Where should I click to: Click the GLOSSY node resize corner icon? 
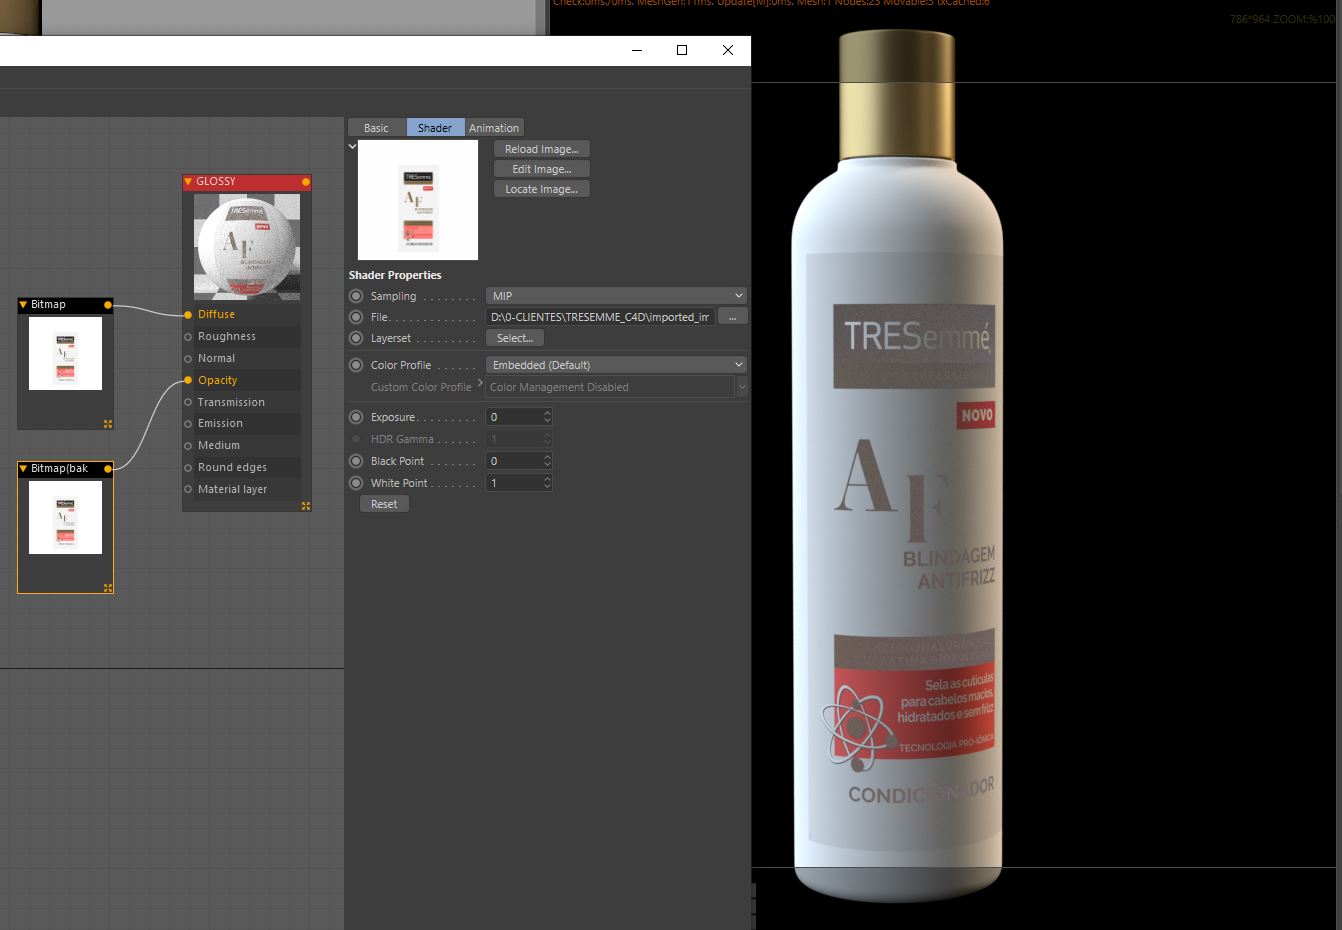(306, 506)
